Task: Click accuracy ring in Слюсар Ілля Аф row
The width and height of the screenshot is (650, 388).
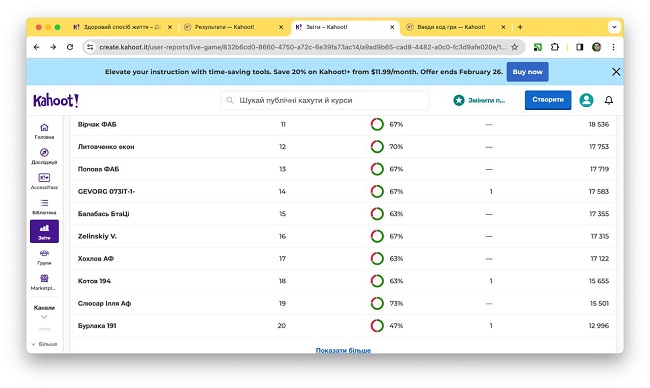Action: pyautogui.click(x=377, y=303)
